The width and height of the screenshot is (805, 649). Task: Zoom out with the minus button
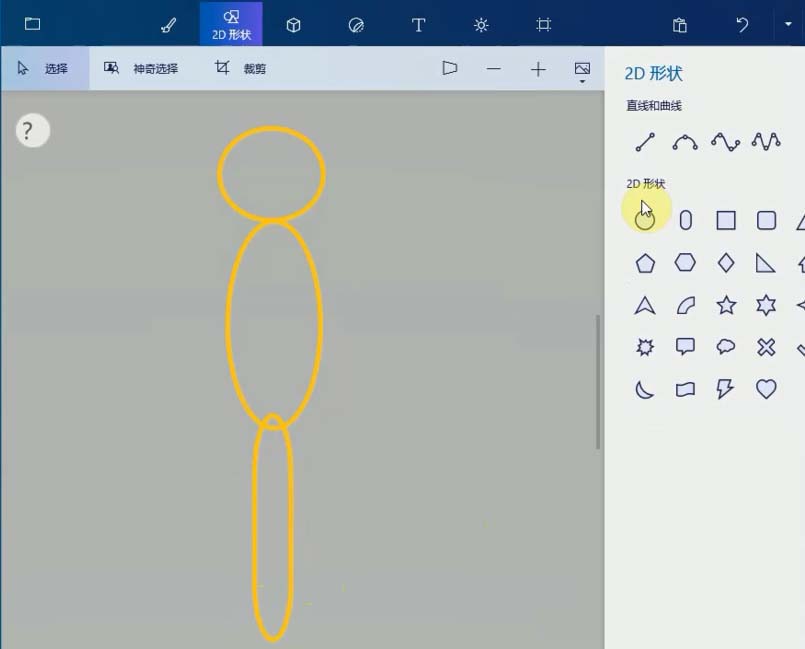point(493,69)
